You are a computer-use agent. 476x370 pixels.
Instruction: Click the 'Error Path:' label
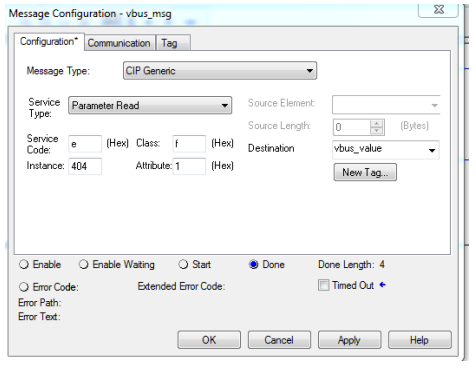[x=40, y=303]
